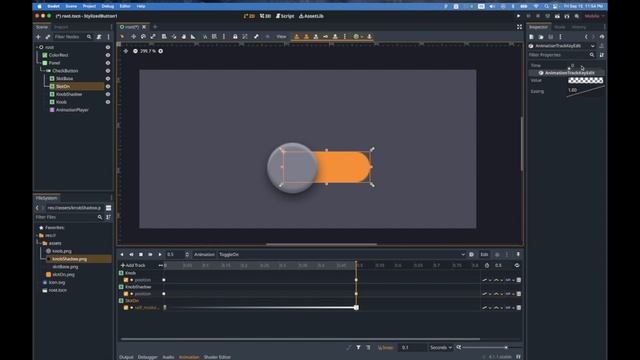Image resolution: width=640 pixels, height=360 pixels.
Task: Click the timeline keyframe at end of SlotOn track
Action: click(x=356, y=307)
